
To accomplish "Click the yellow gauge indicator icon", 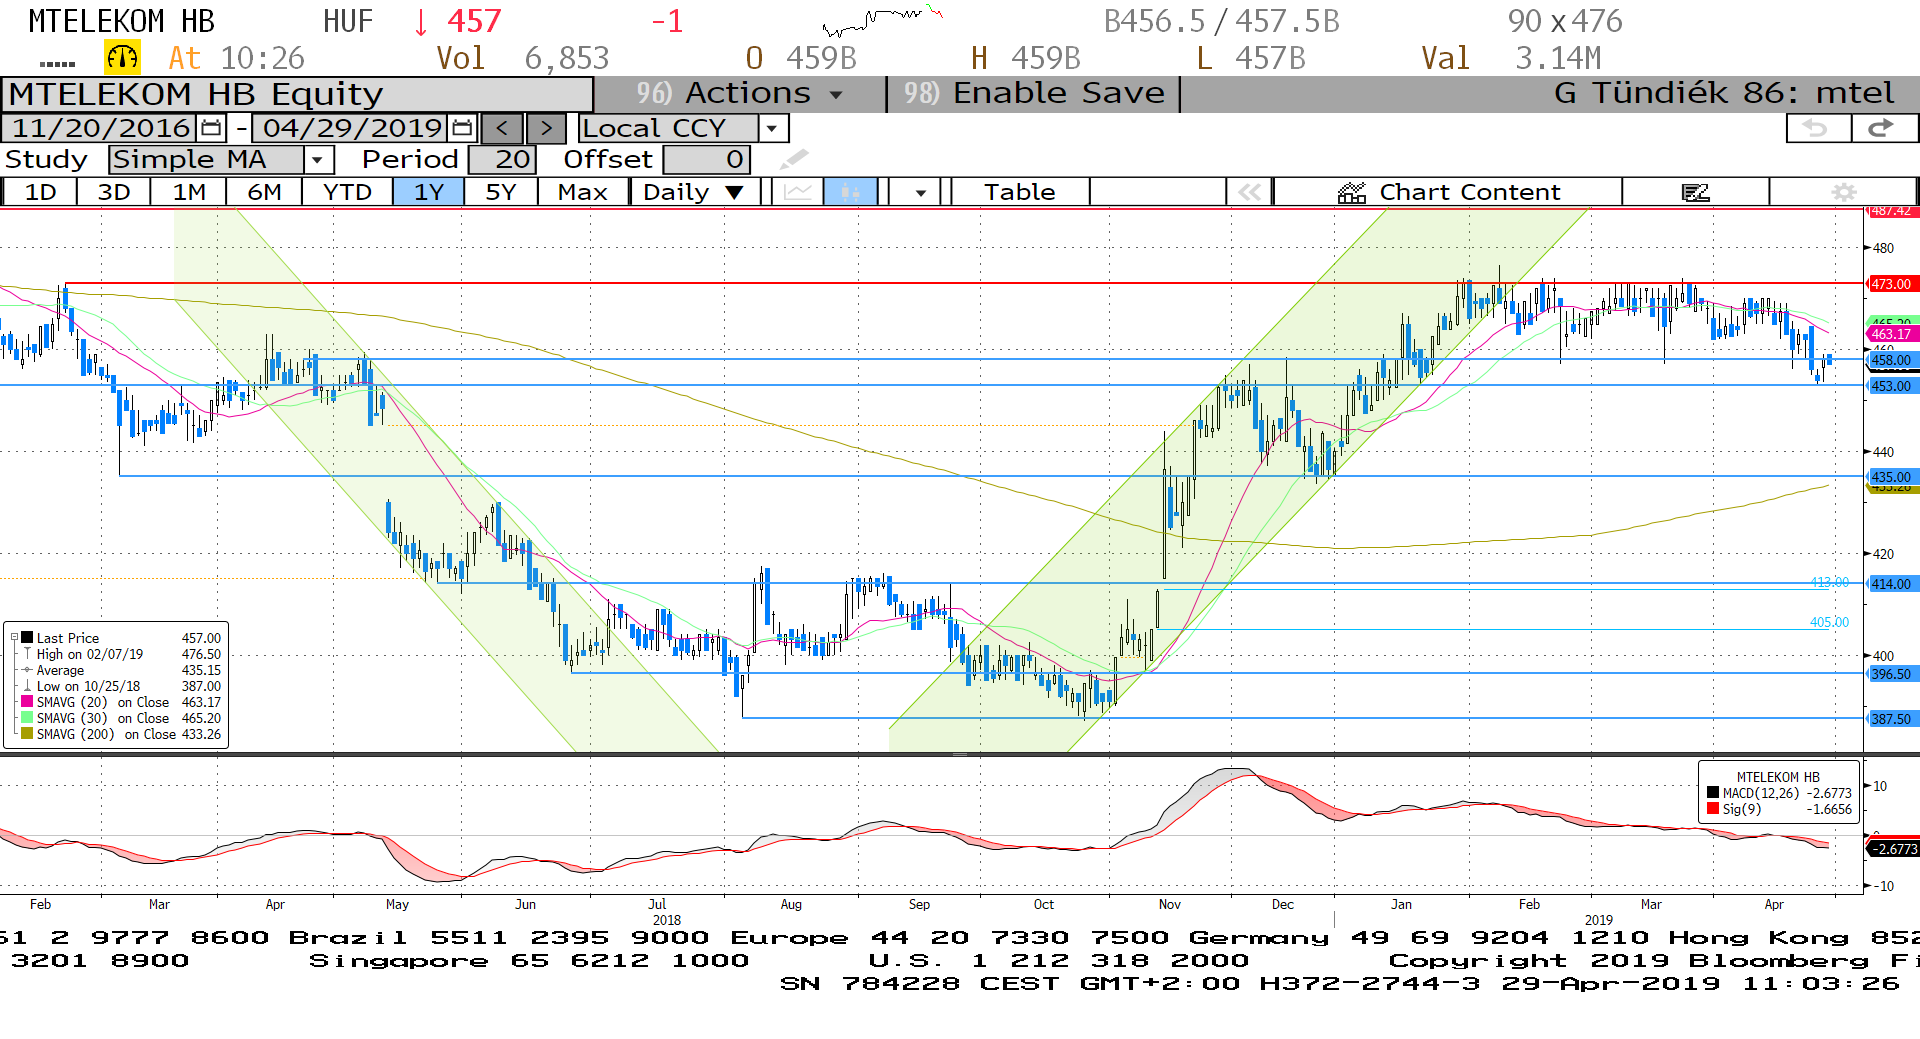I will [123, 58].
